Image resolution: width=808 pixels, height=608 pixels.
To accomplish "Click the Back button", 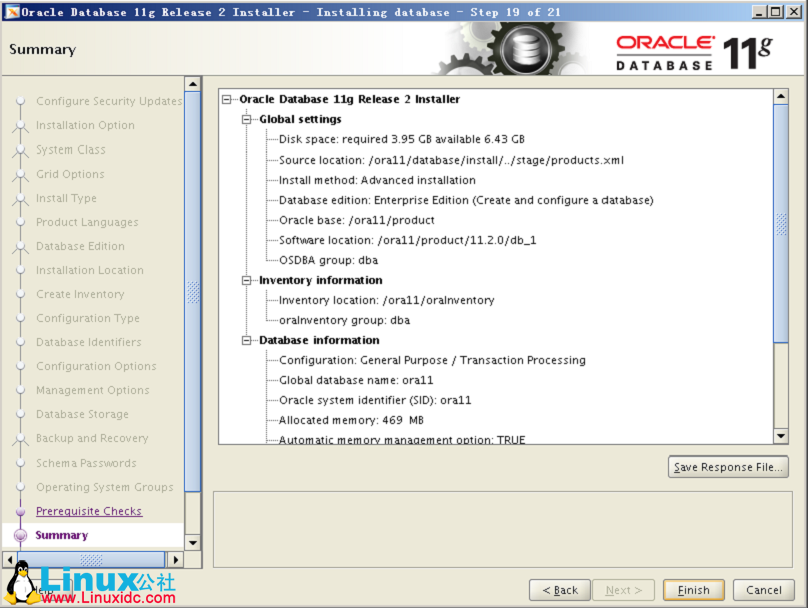I will pos(559,589).
